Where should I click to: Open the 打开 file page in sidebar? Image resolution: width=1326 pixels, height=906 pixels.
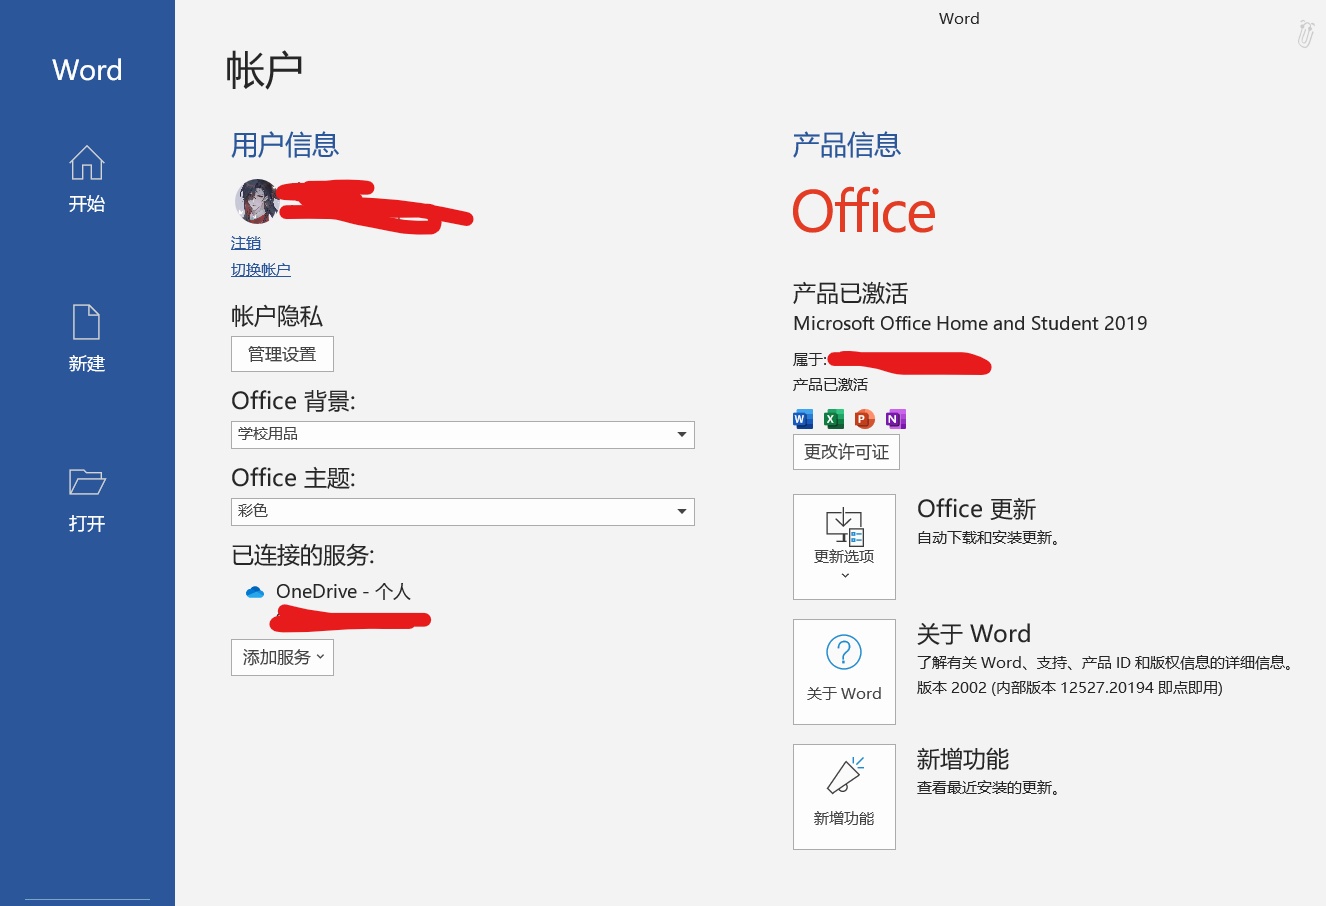[87, 499]
